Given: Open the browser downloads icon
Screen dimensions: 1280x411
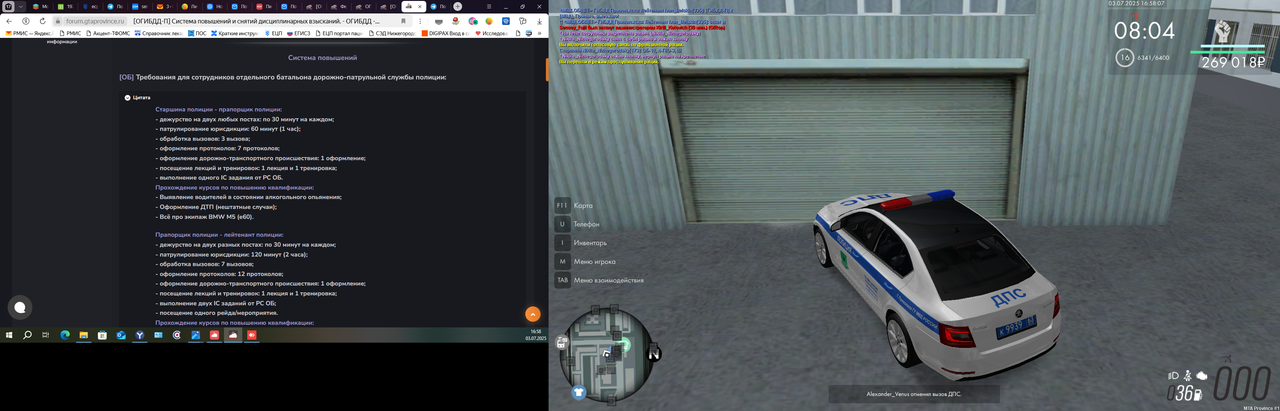Looking at the screenshot, I should pos(541,20).
